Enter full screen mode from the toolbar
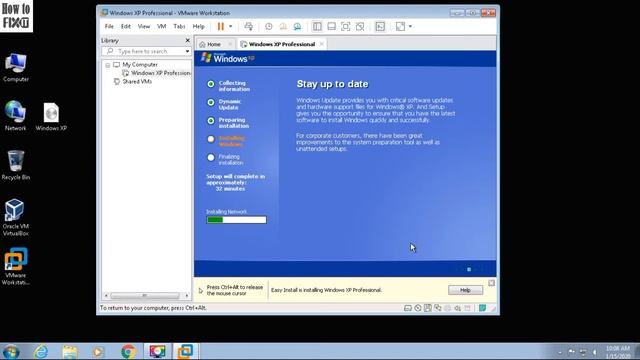 pos(346,27)
